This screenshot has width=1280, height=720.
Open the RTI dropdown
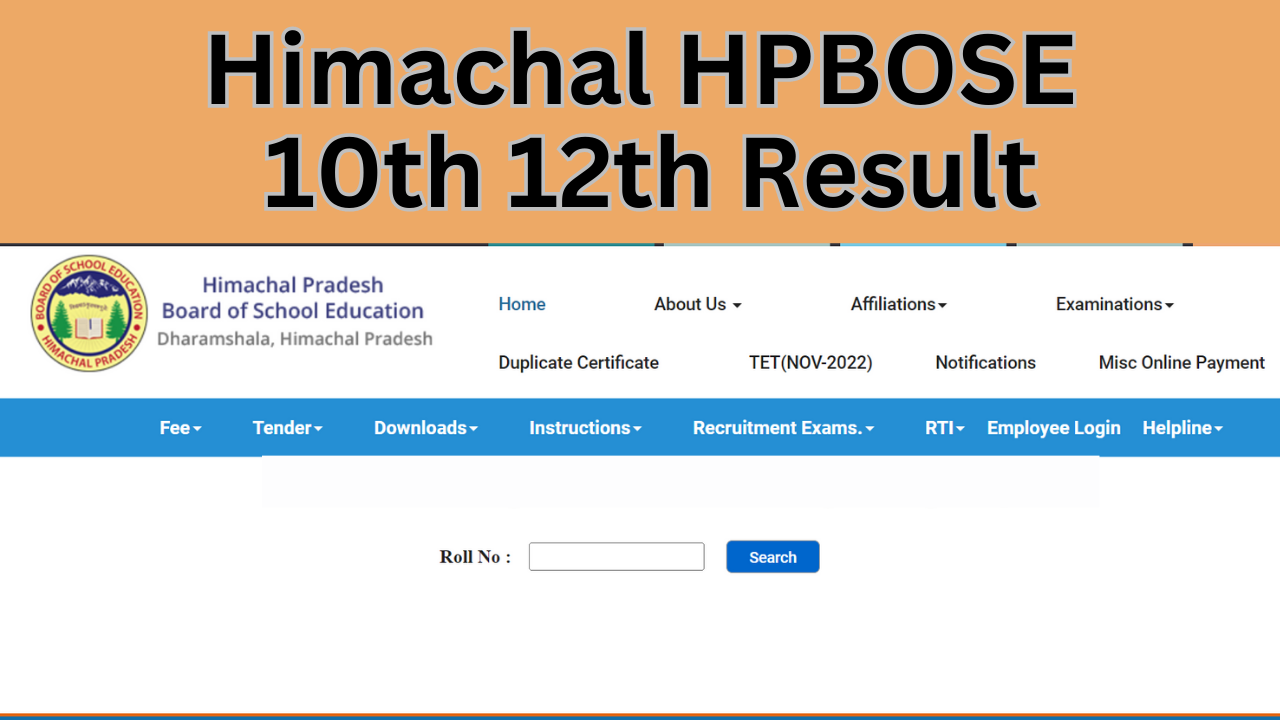[x=944, y=428]
